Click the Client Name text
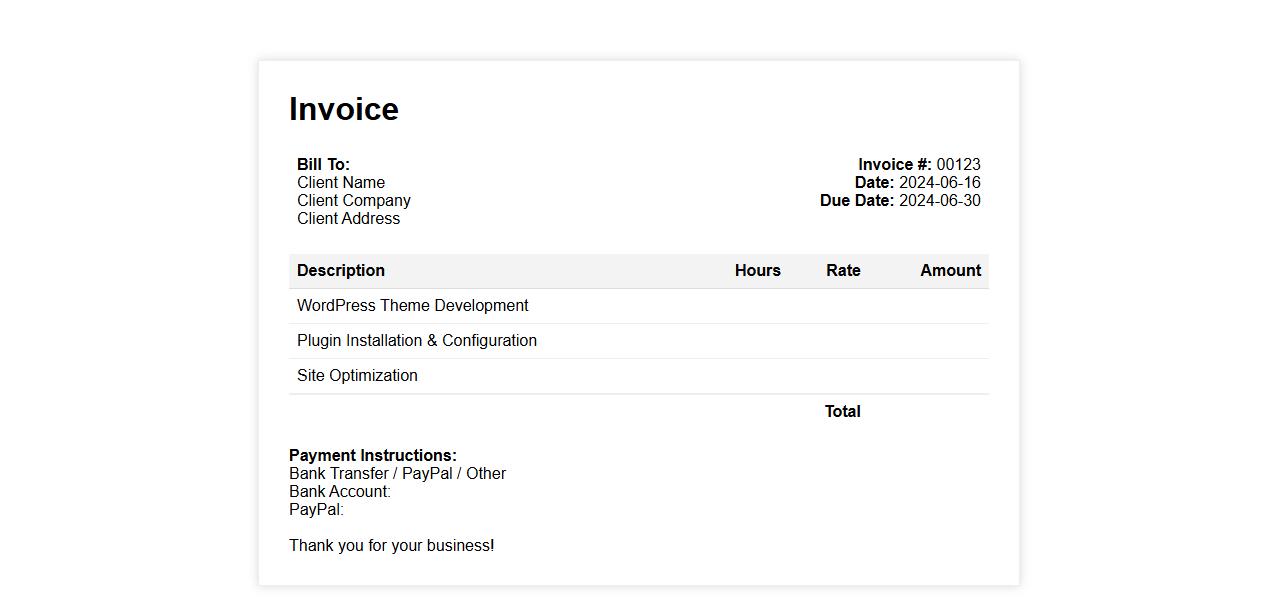 pos(341,182)
